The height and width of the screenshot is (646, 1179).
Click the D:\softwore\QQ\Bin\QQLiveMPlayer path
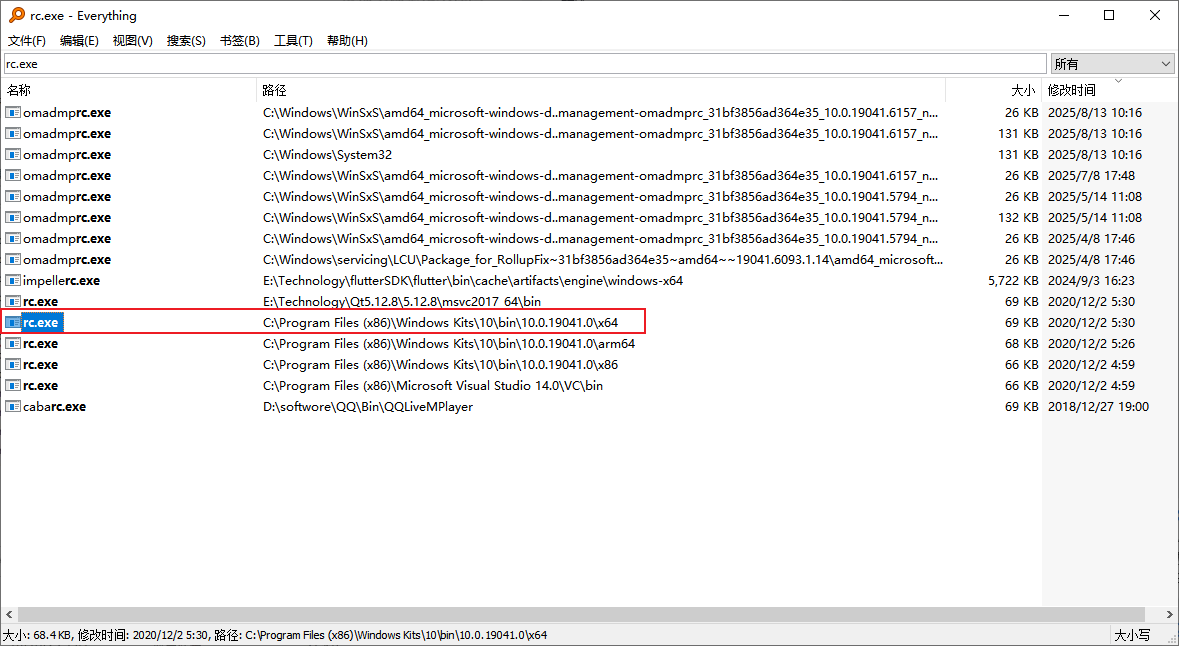pyautogui.click(x=368, y=407)
